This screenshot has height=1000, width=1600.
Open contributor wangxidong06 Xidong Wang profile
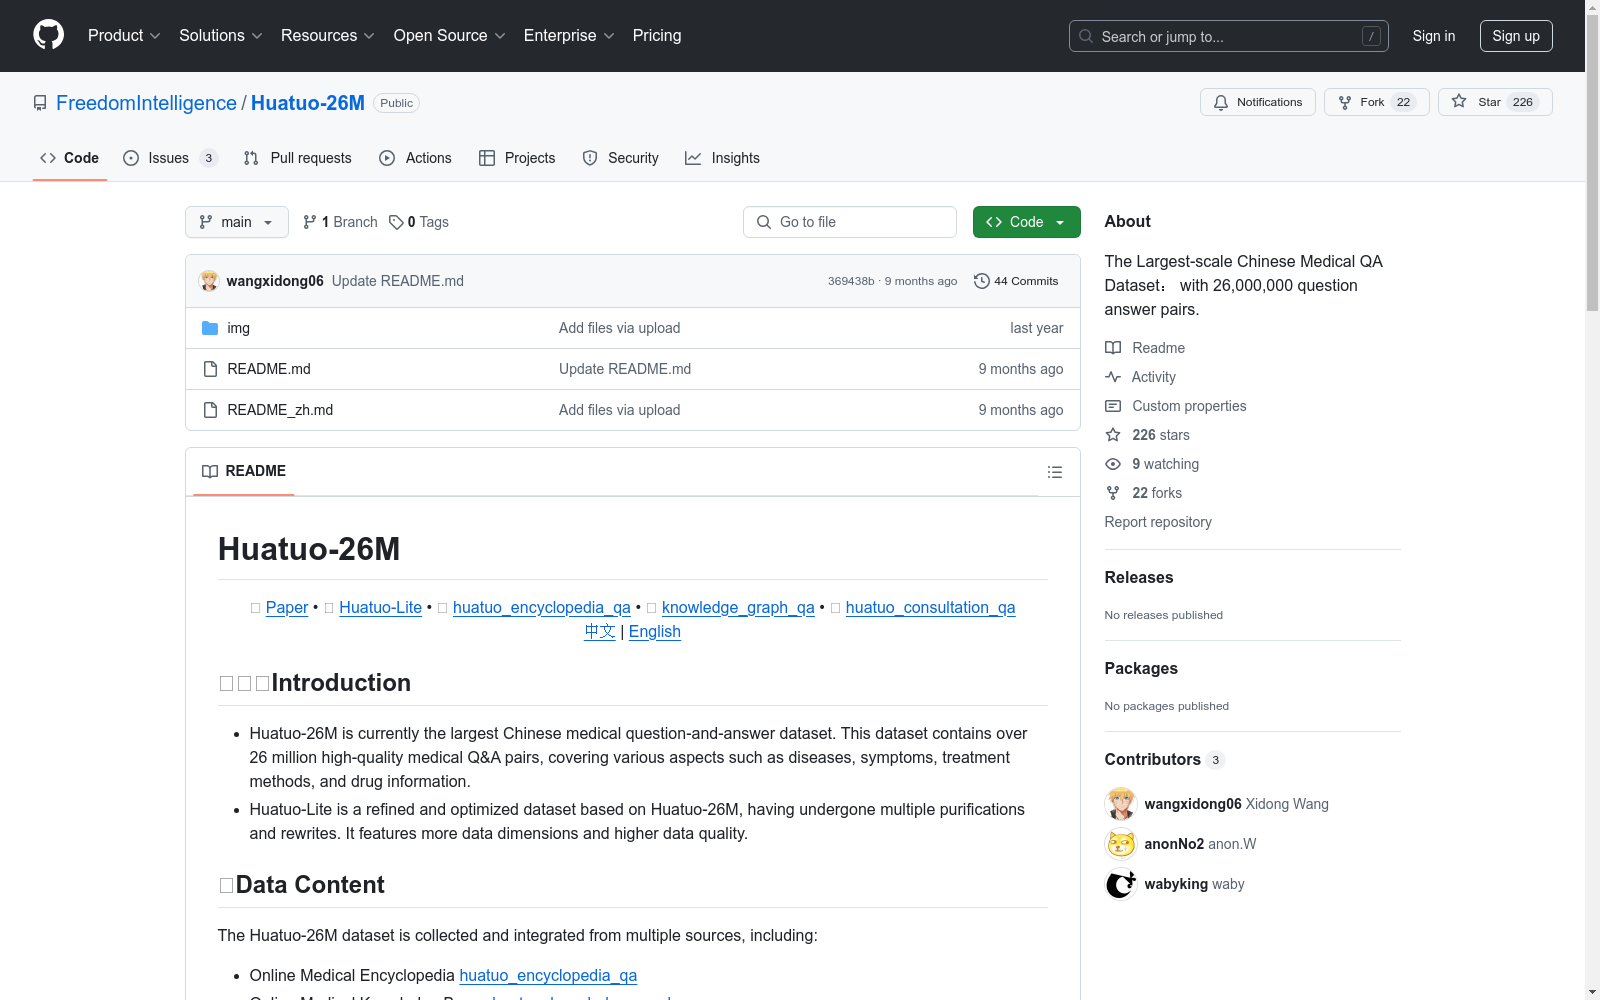(1237, 804)
